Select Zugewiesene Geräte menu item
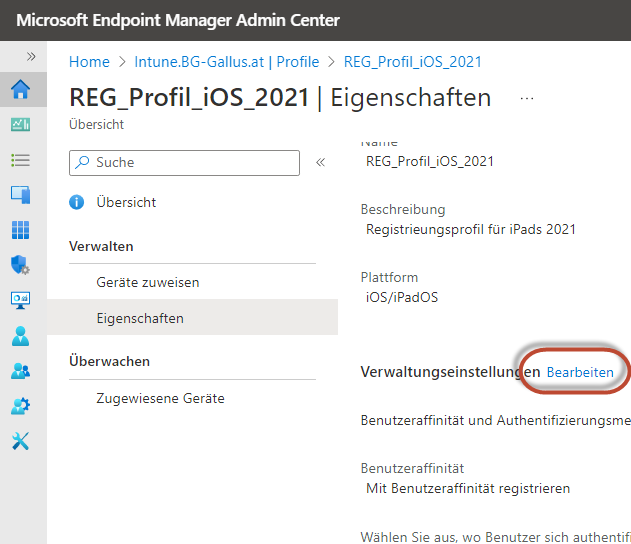Screen dimensions: 631x544 point(160,398)
